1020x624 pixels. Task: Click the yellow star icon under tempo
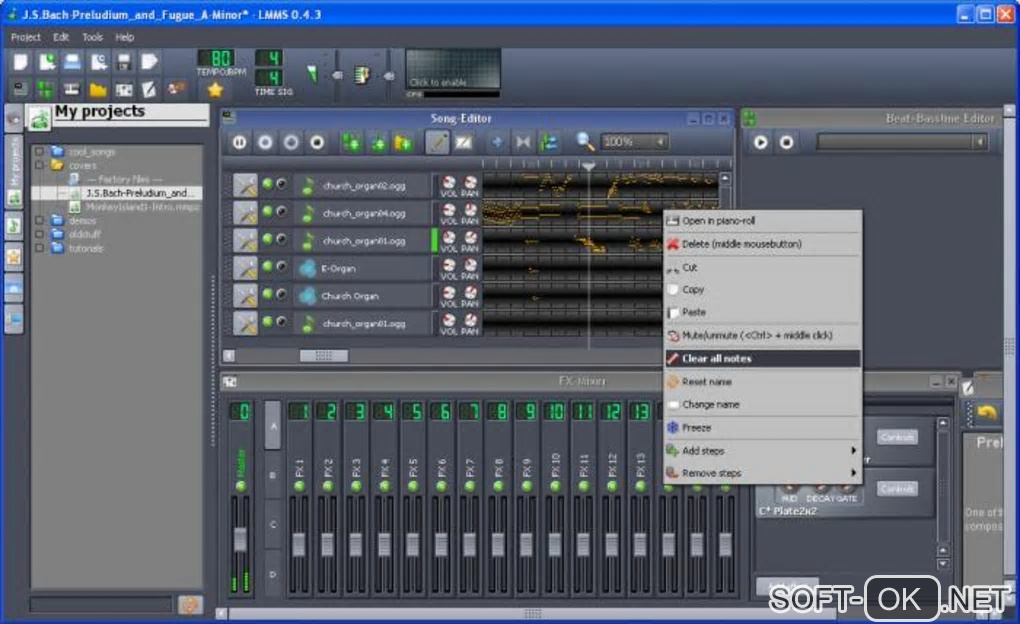(214, 89)
